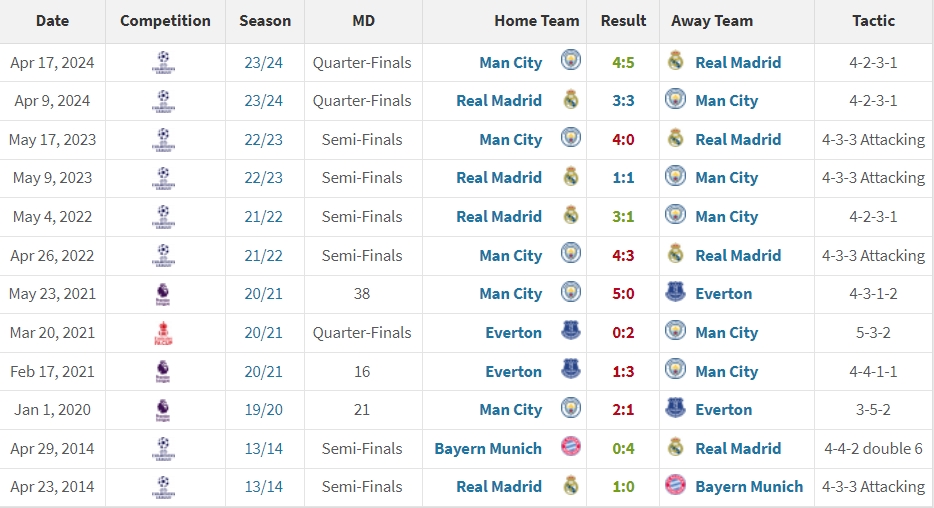Click the Man City crest in the Apr 9, 2024 row

click(676, 100)
